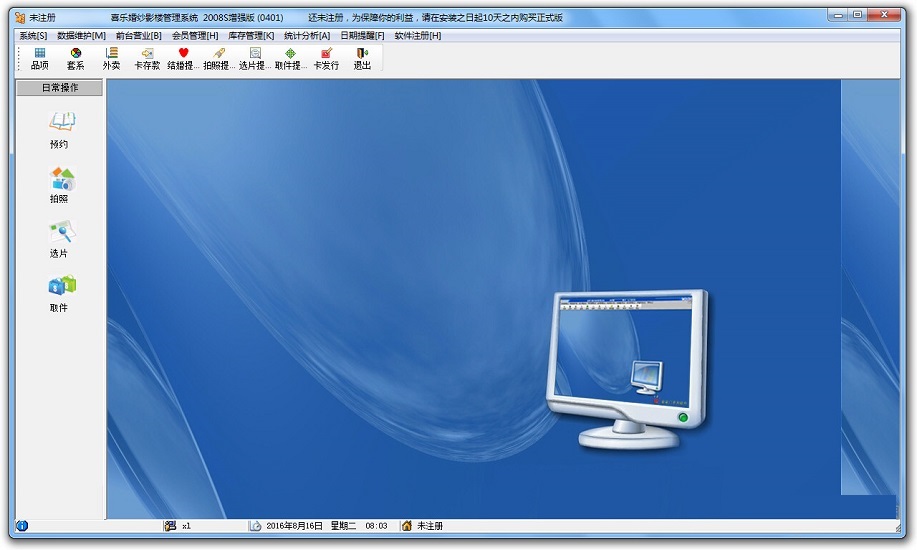This screenshot has height=550, width=917.
Task: Click the 2016年8月16日 date in status bar
Action: click(294, 526)
